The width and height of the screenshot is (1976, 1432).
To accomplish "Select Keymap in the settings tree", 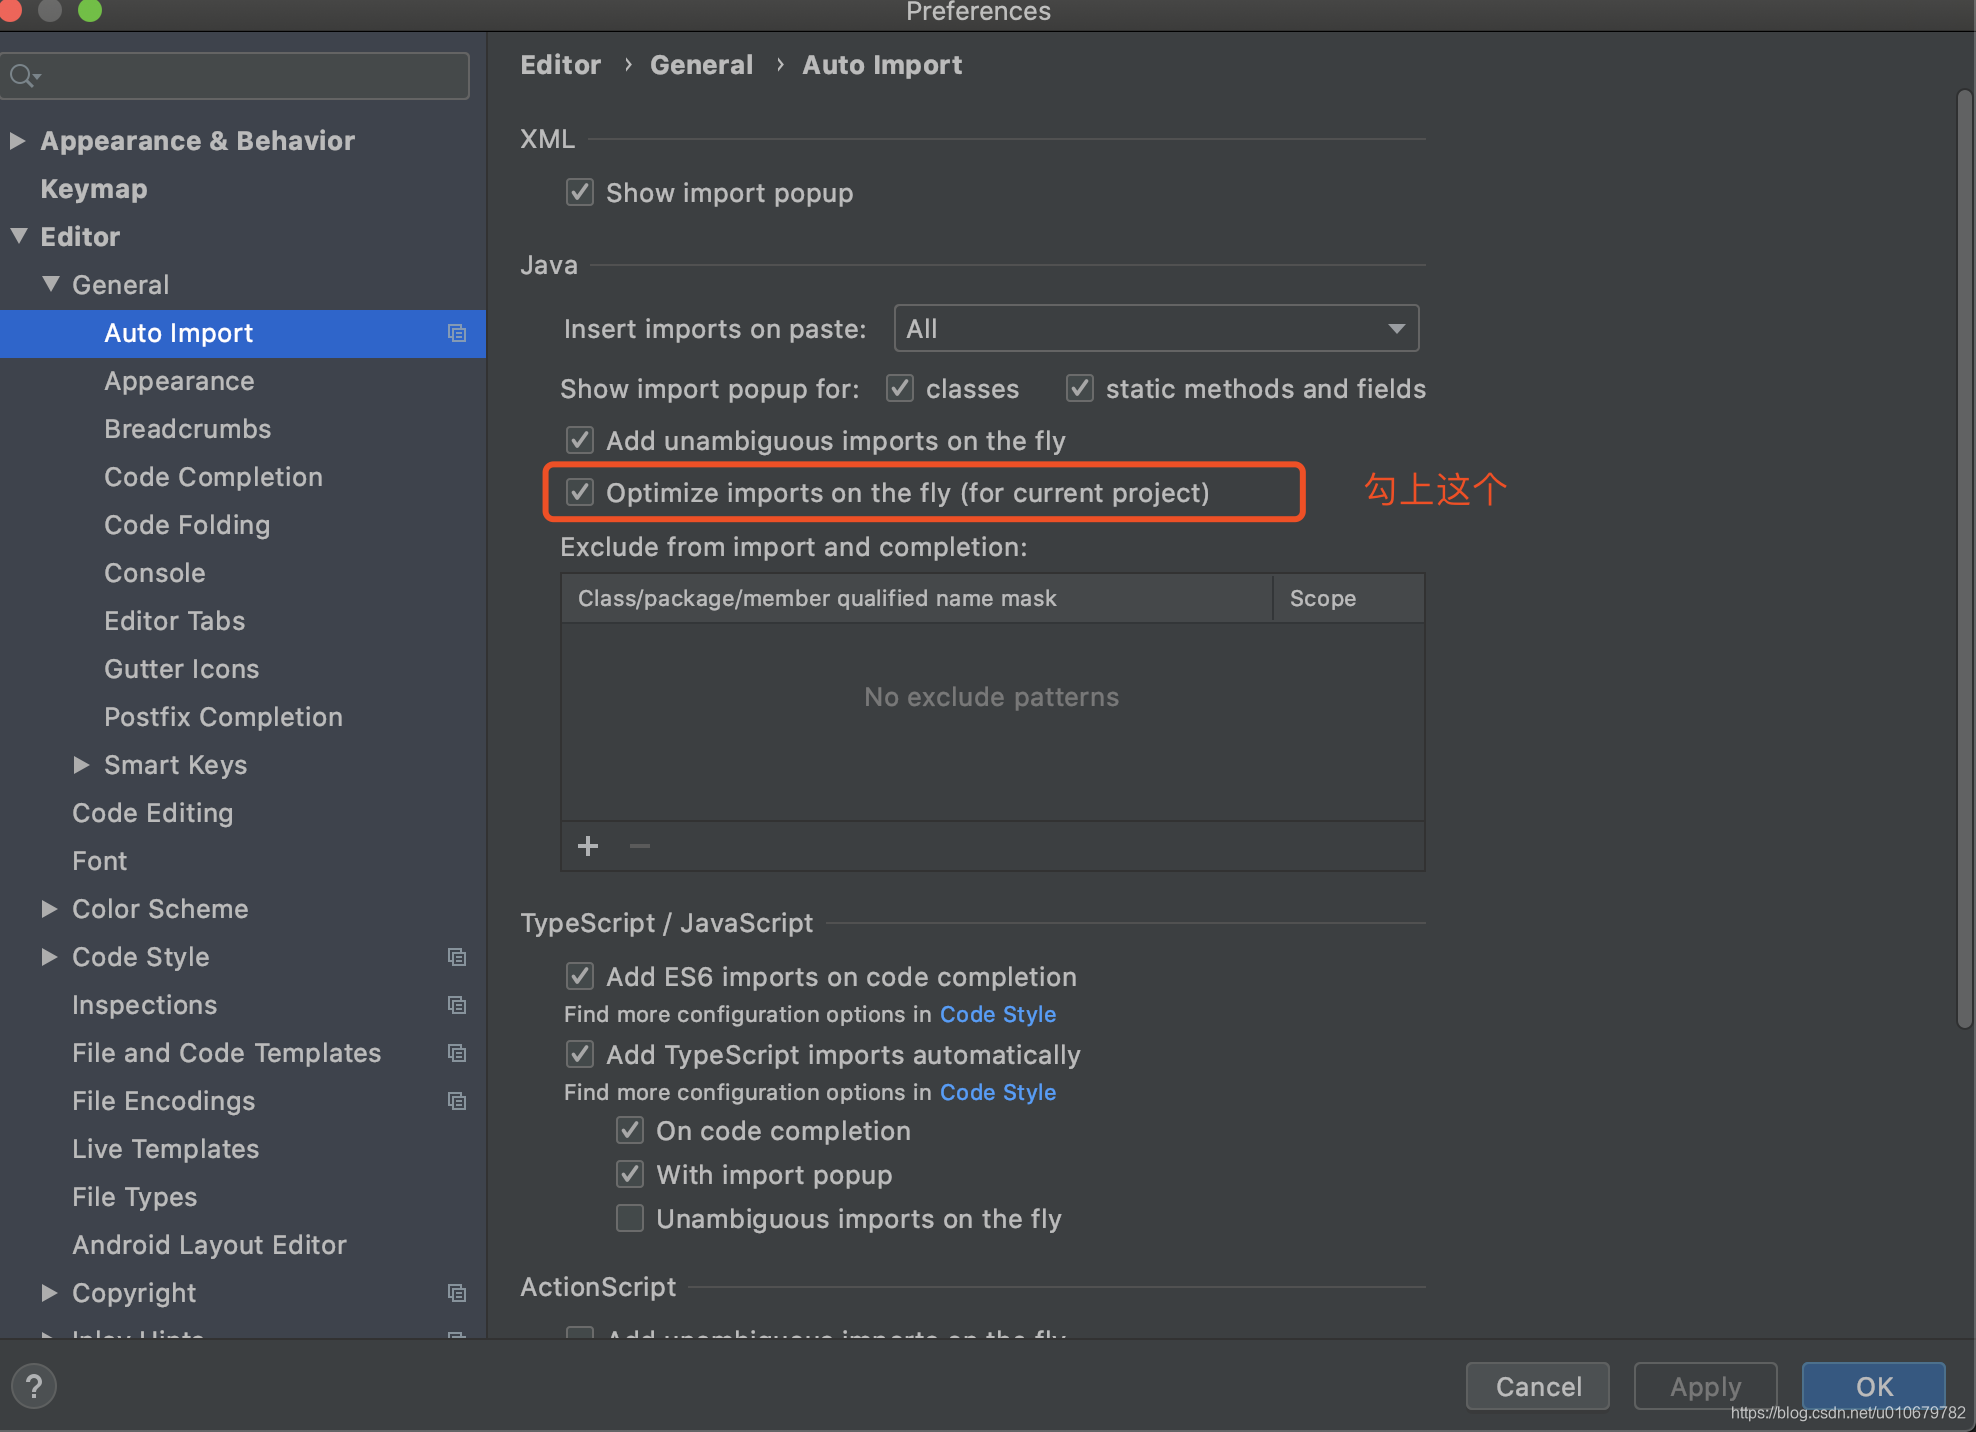I will (x=94, y=189).
